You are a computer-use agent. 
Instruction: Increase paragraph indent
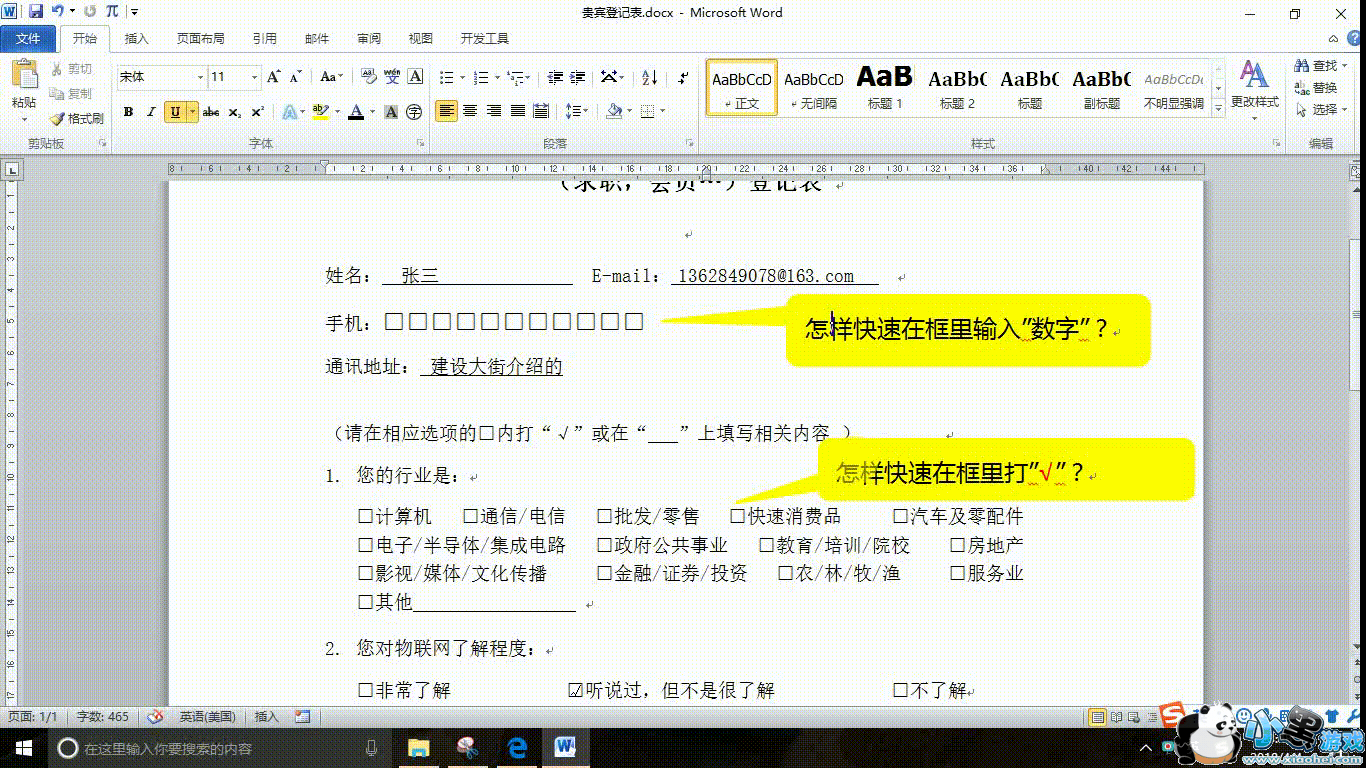pos(578,77)
